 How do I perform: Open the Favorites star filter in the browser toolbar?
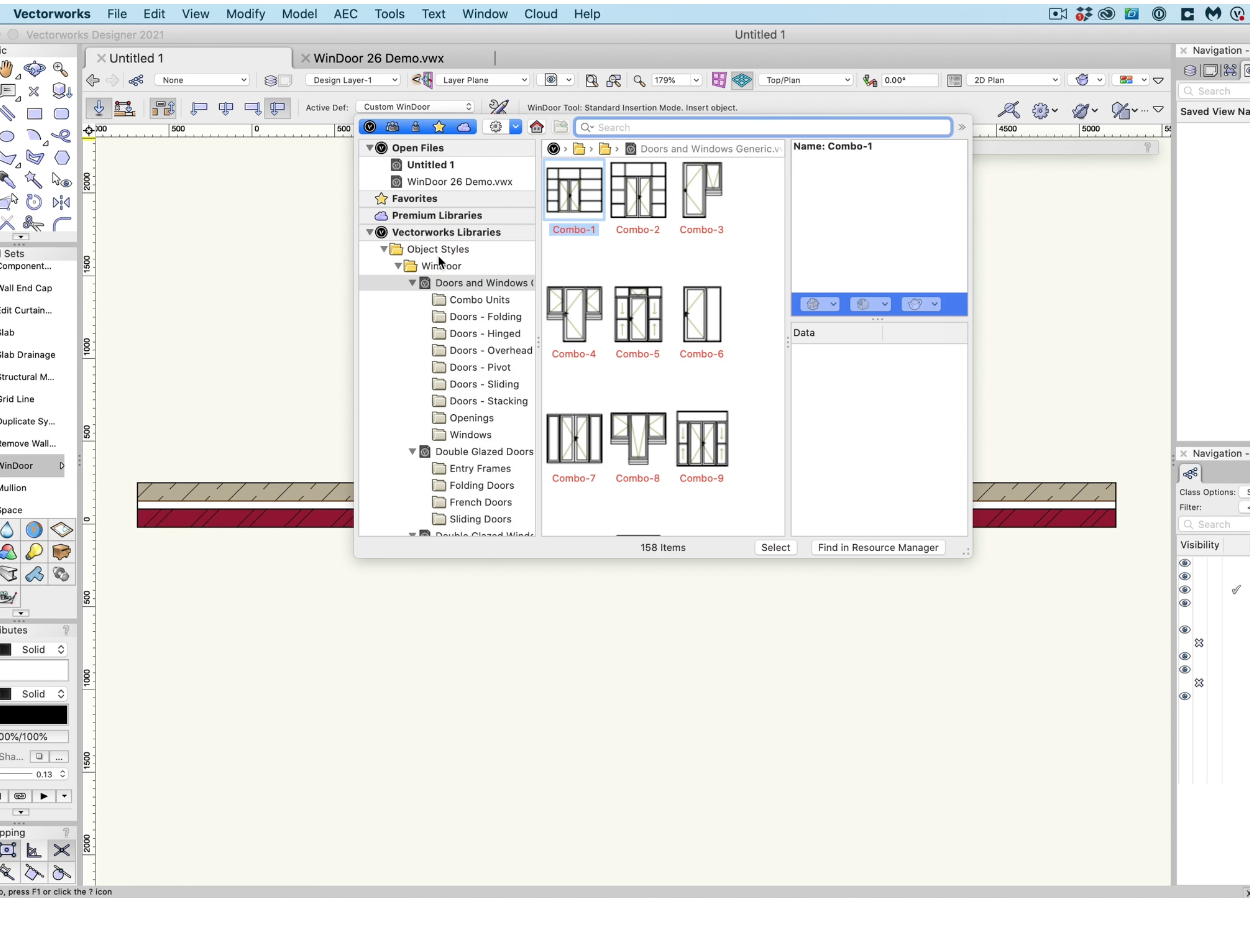tap(440, 127)
